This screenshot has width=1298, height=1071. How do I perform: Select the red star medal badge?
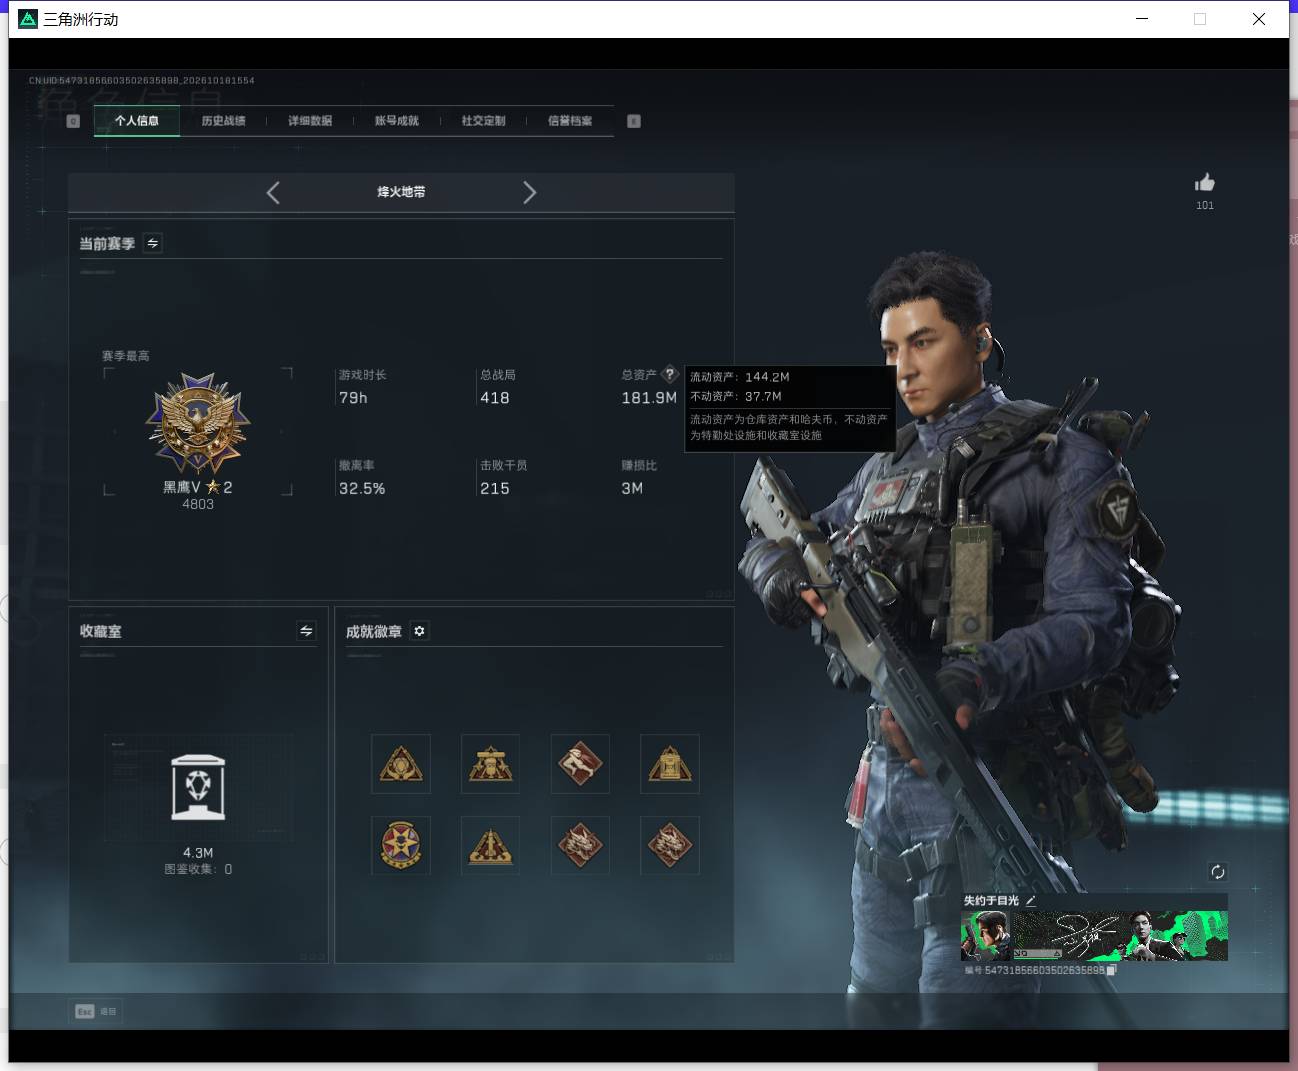pos(401,845)
